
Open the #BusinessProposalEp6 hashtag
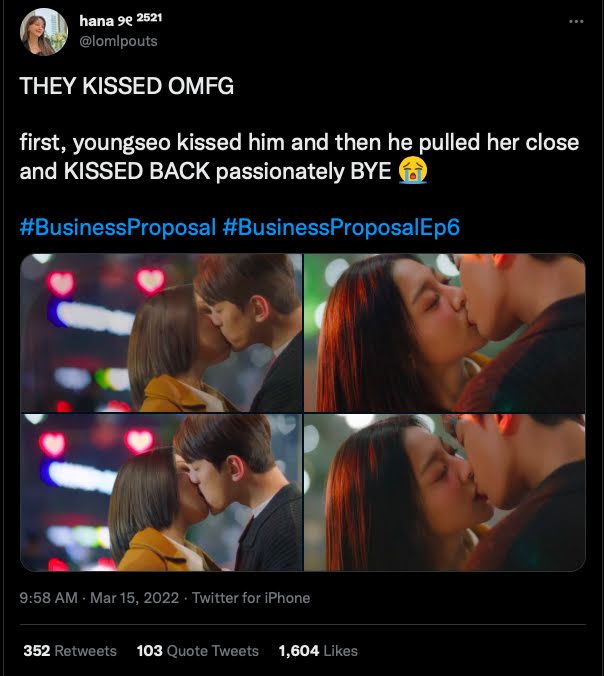click(341, 227)
